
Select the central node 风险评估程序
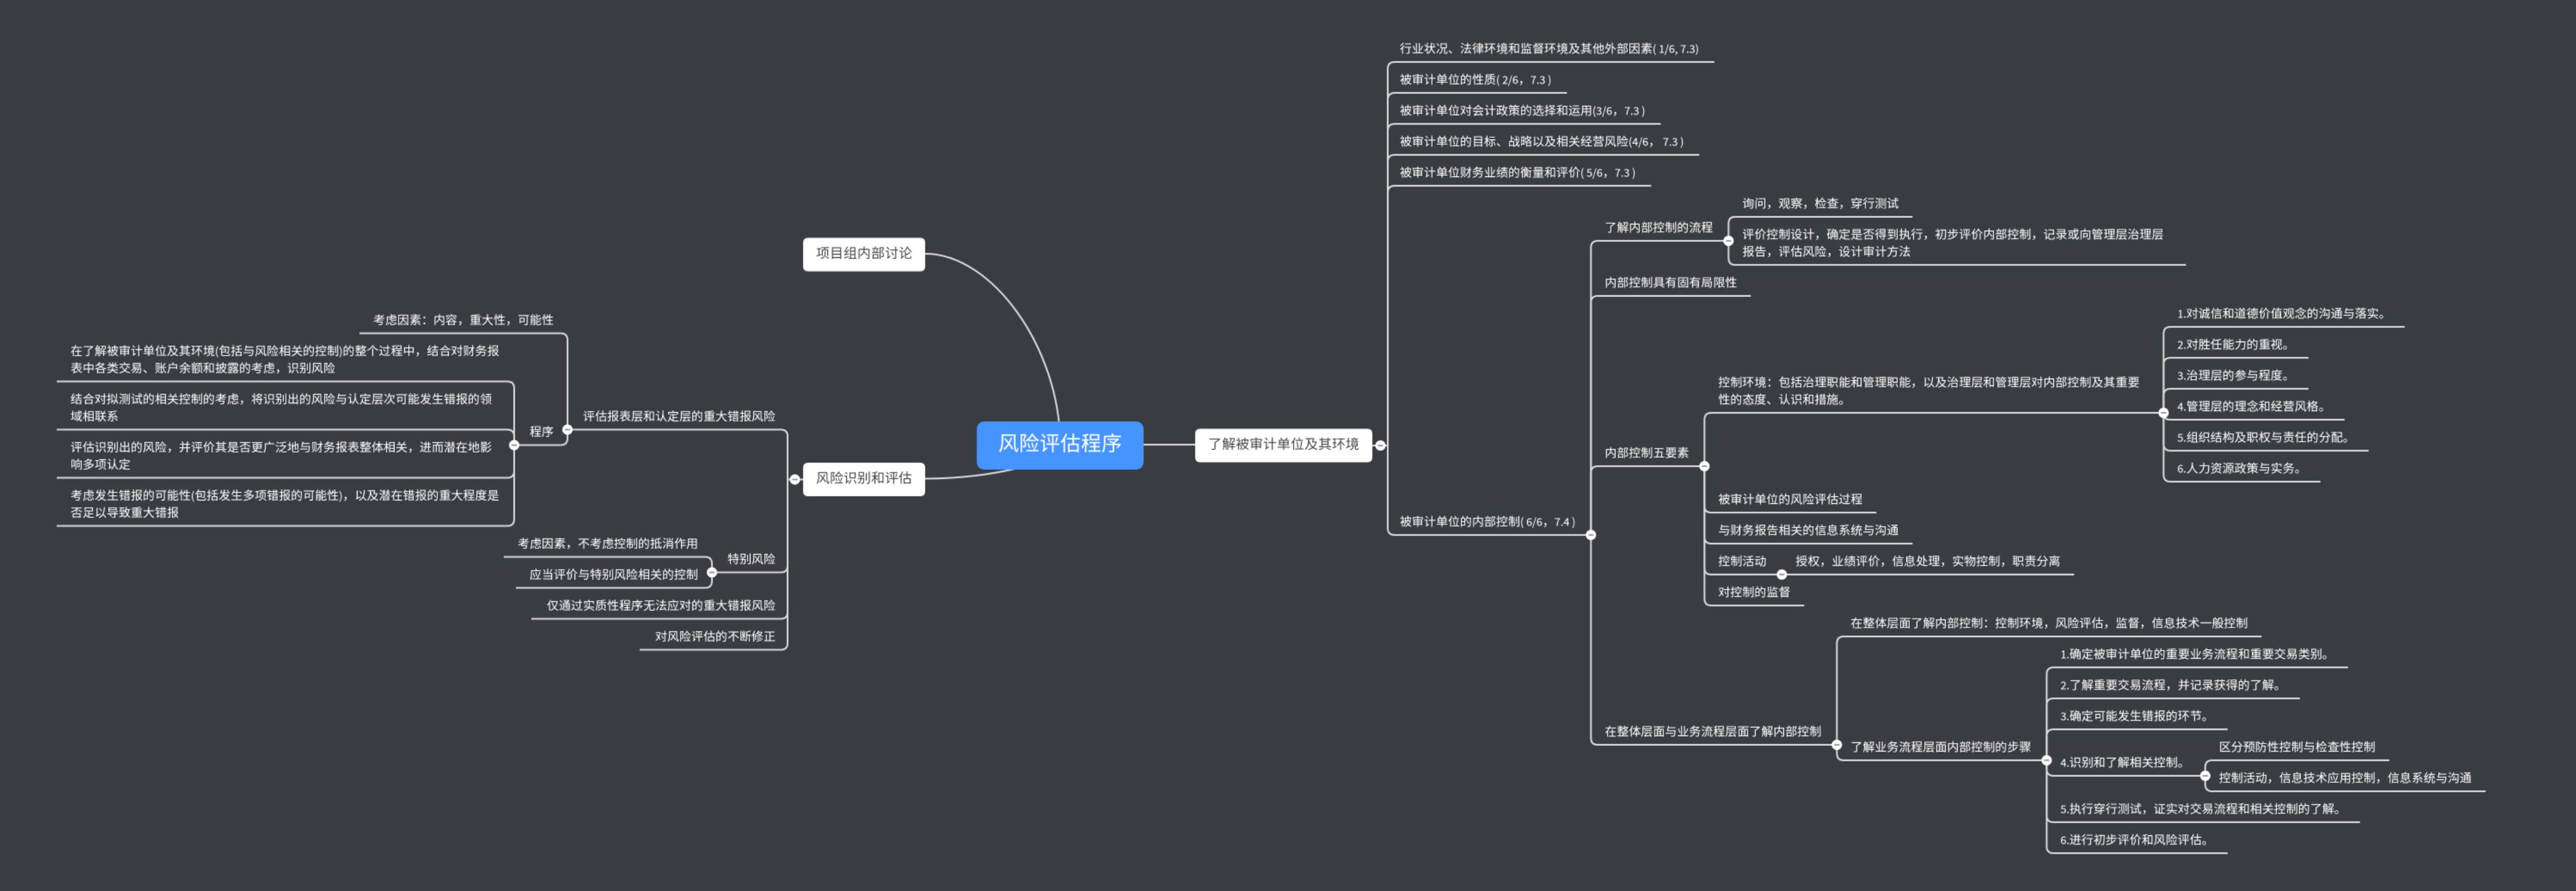[x=1059, y=444]
